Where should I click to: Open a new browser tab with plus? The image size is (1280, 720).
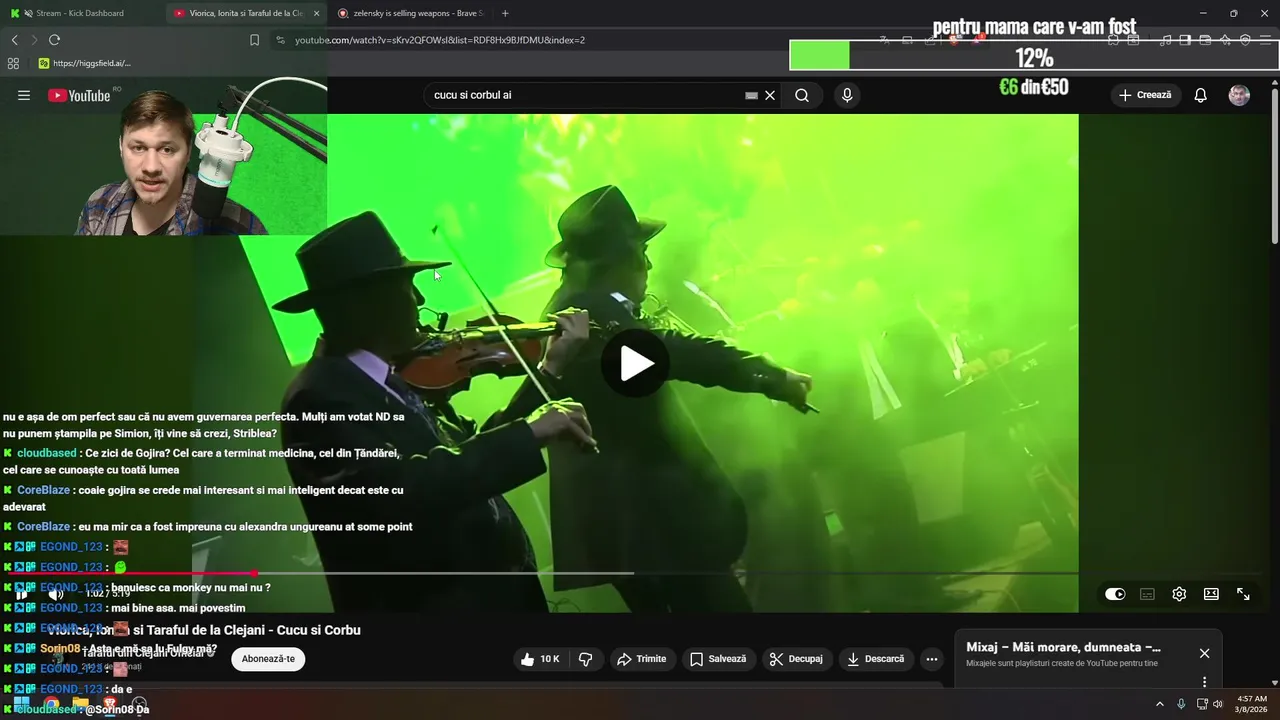tap(505, 13)
